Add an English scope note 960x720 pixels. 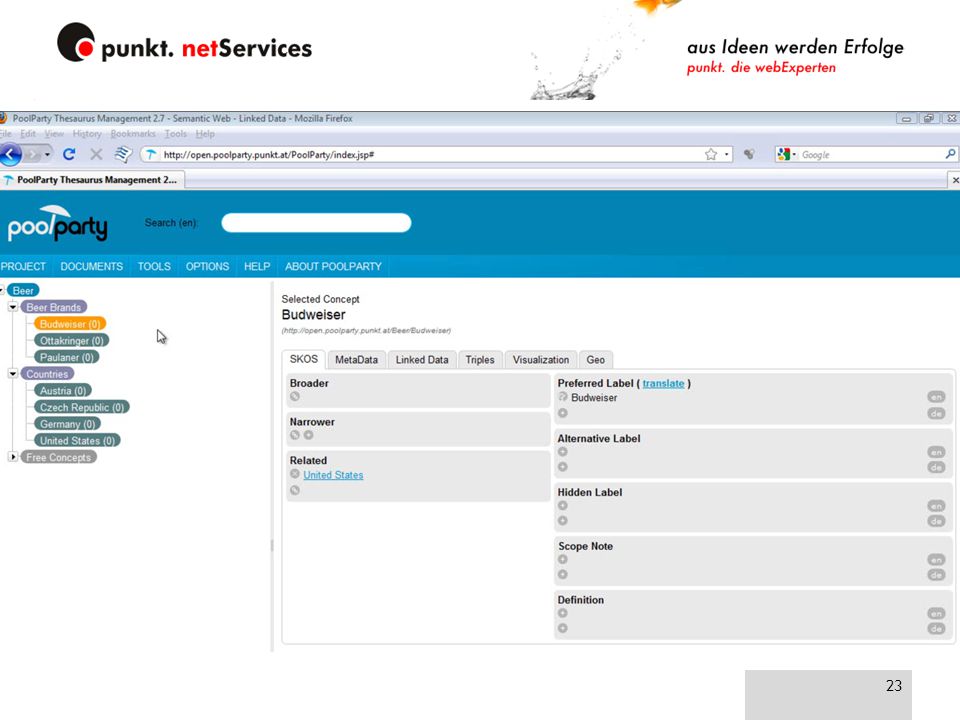563,560
